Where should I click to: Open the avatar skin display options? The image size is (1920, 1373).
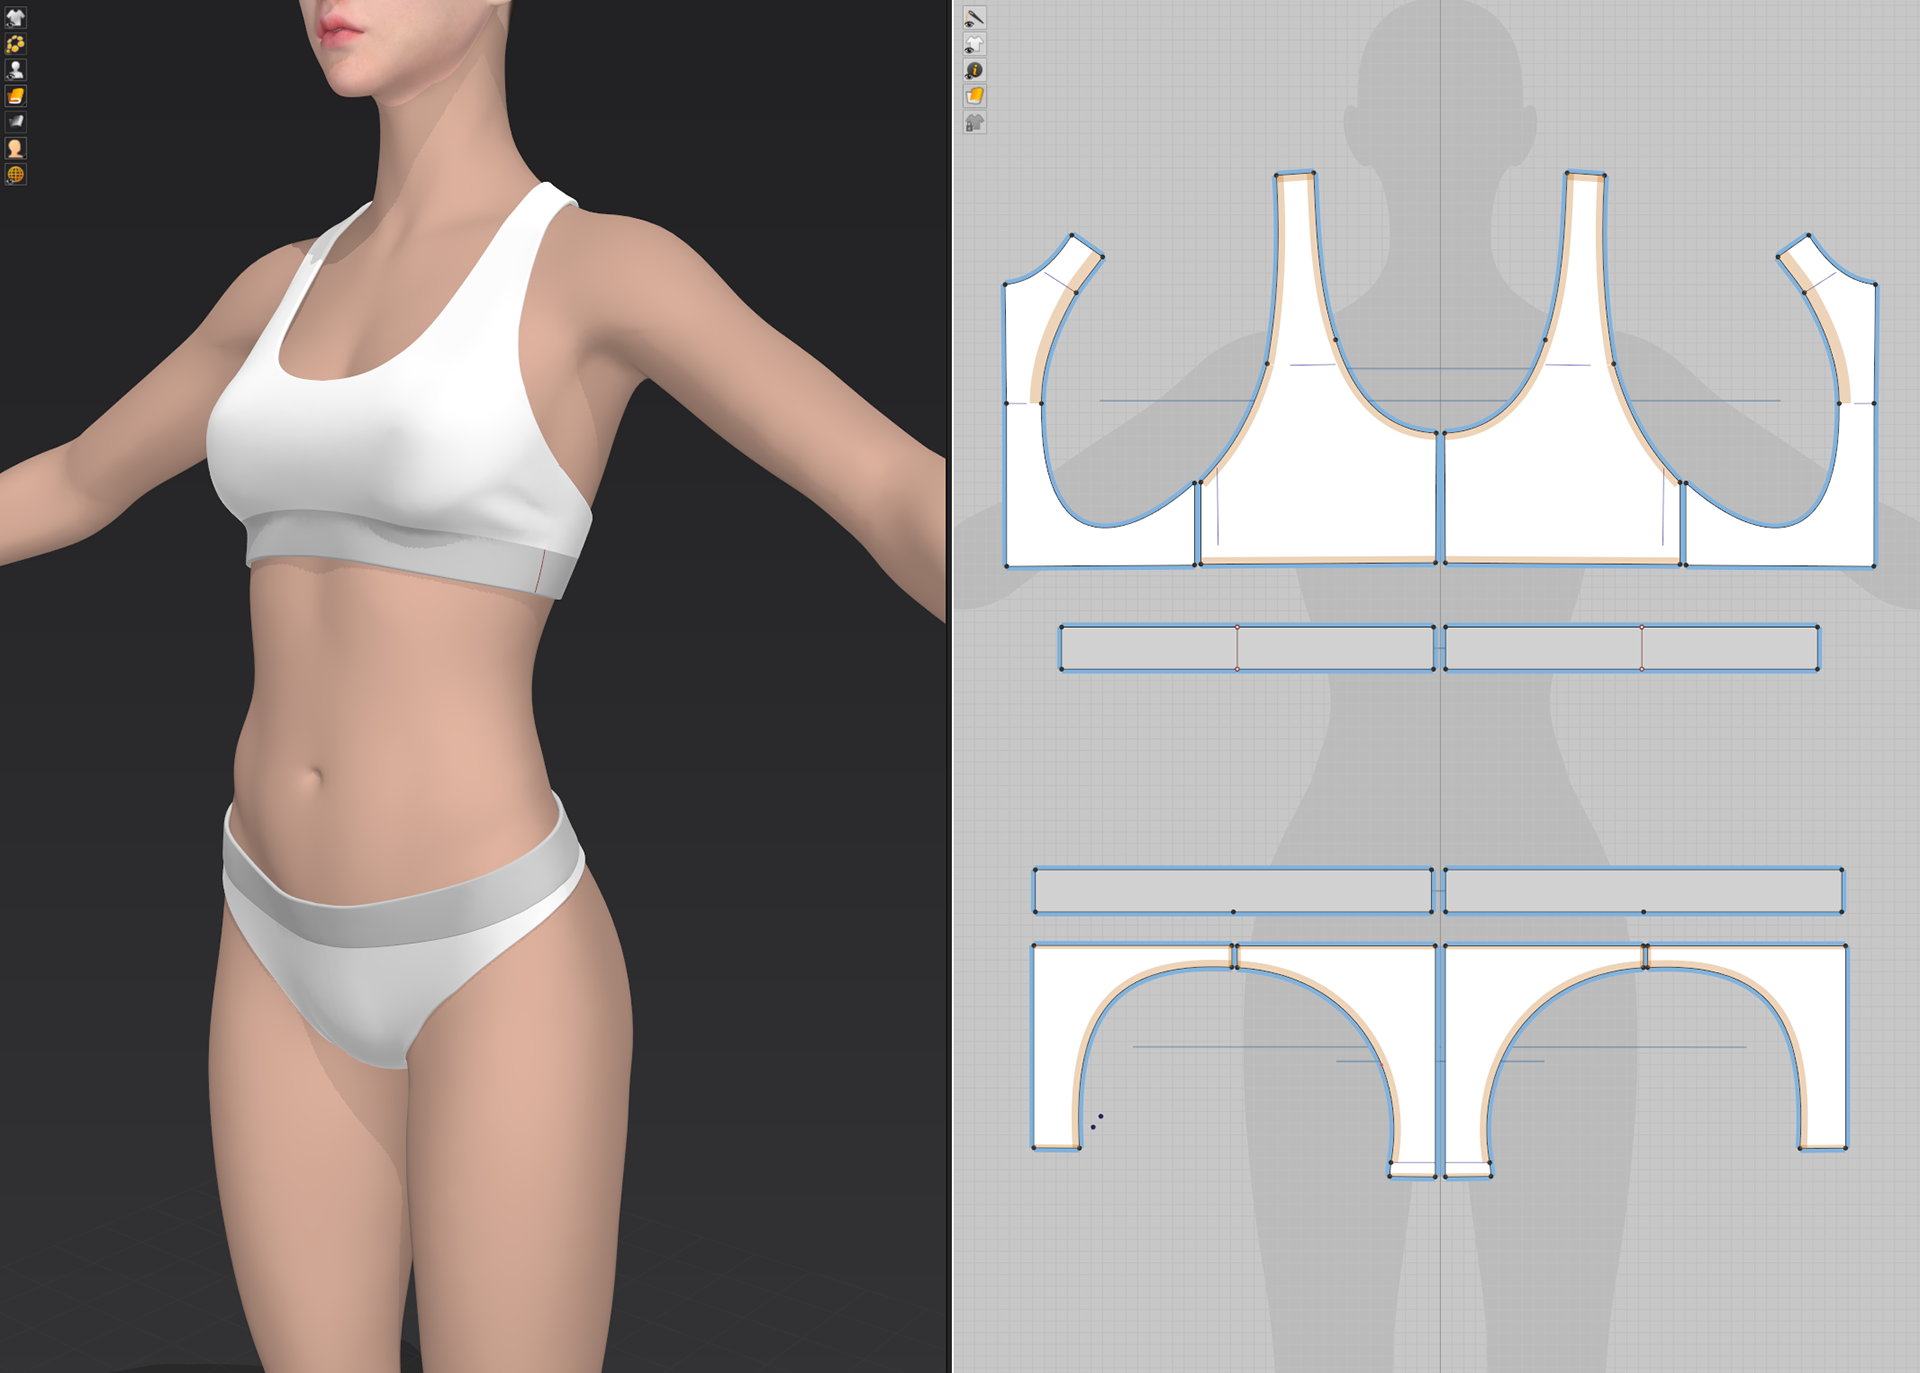coord(15,148)
